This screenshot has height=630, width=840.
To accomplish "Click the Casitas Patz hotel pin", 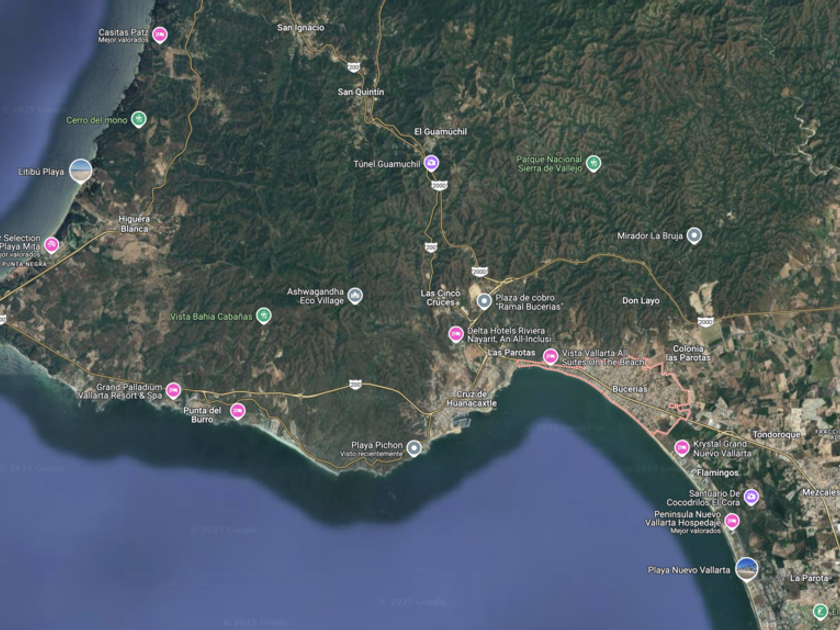I will tap(160, 35).
